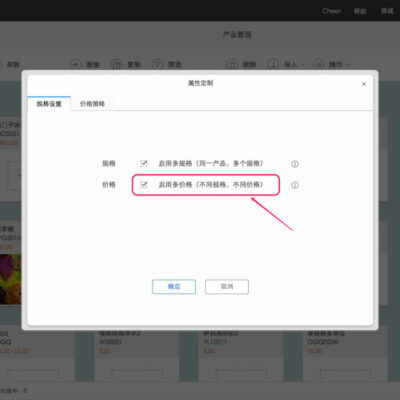The image size is (400, 400).
Task: Expand the 操作 dropdown arrow
Action: [348, 65]
